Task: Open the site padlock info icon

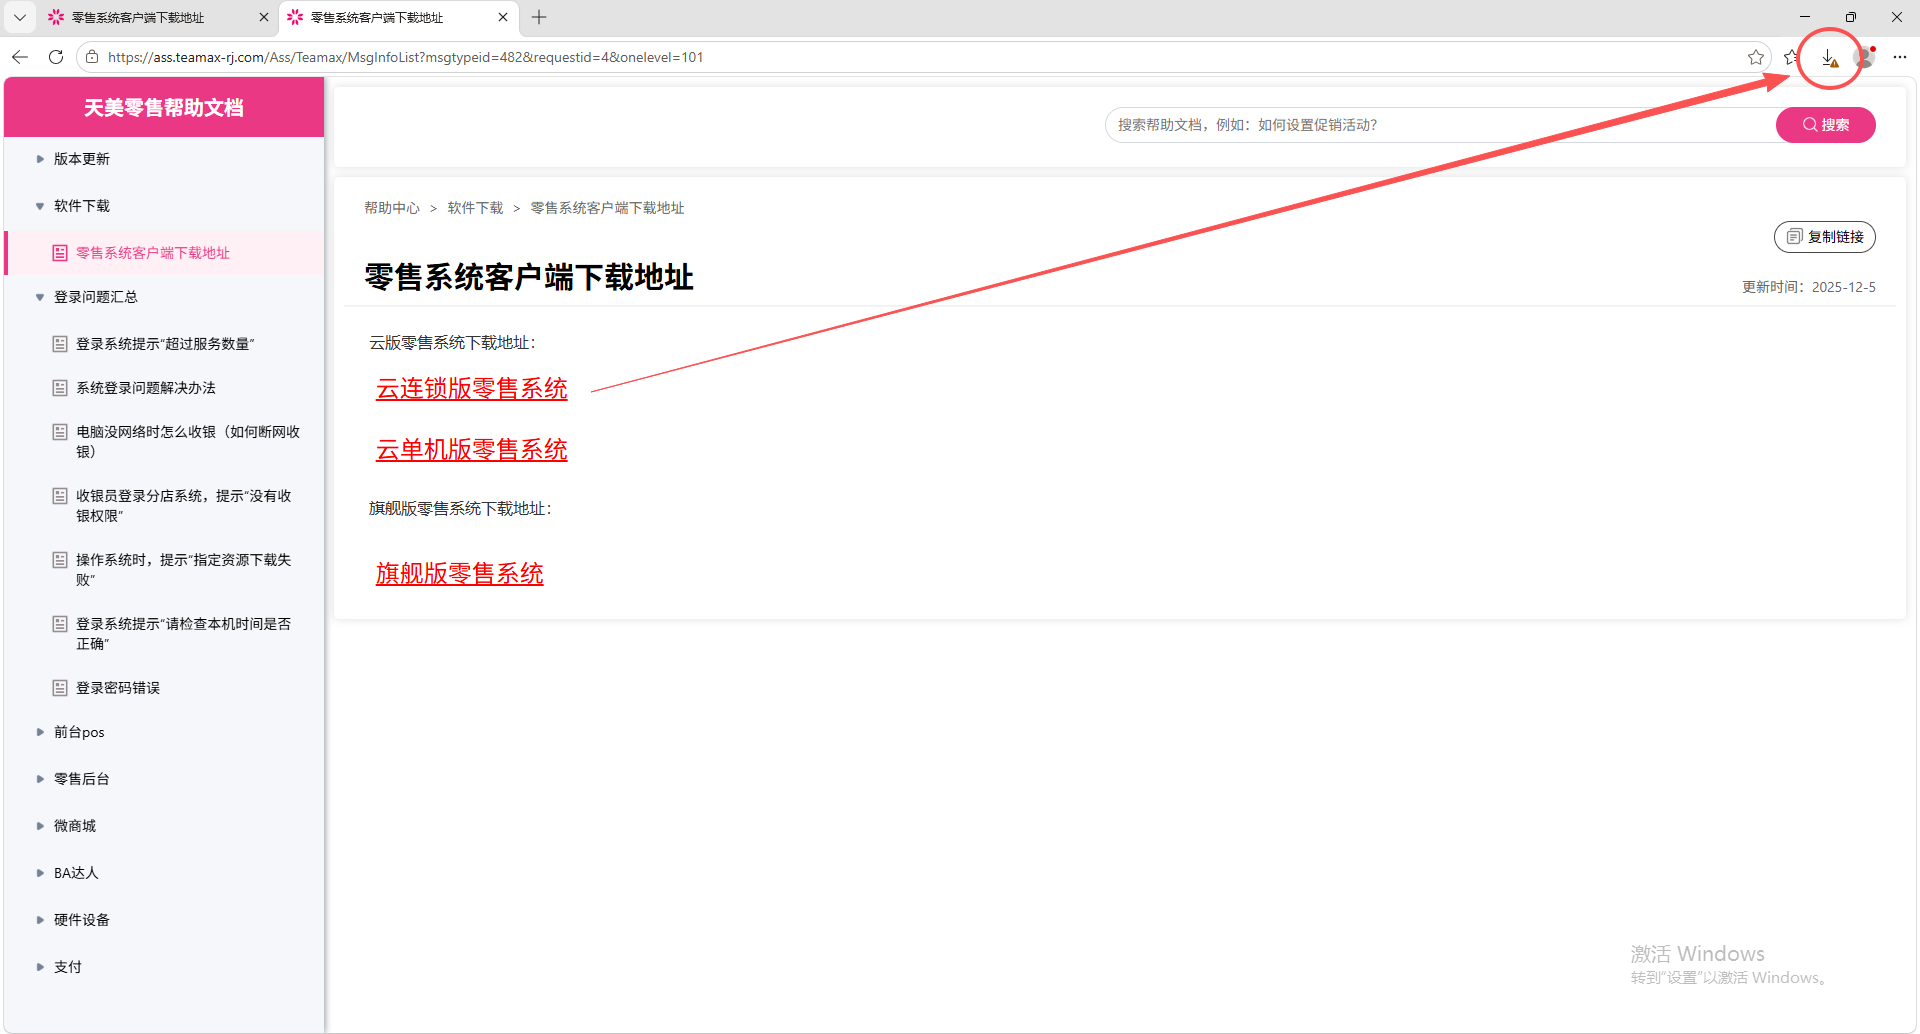Action: click(92, 57)
